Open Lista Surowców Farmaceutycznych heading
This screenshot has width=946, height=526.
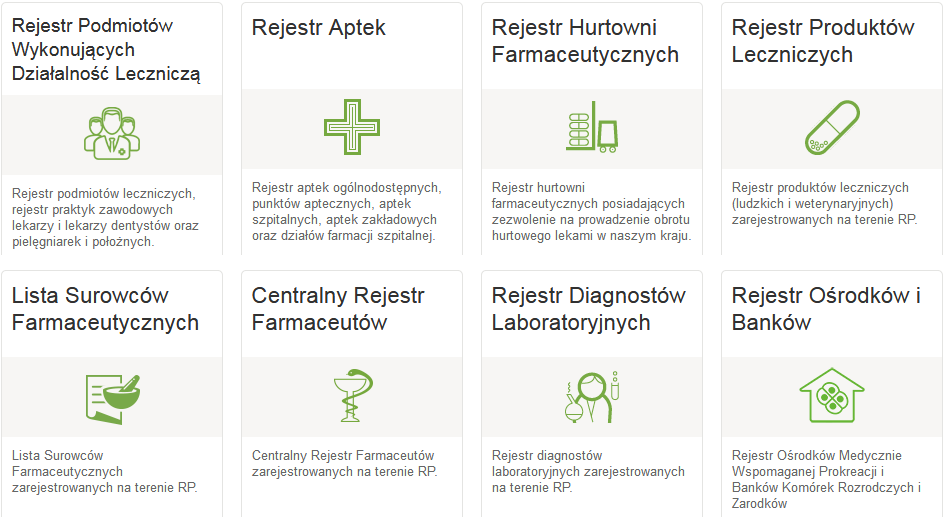105,309
